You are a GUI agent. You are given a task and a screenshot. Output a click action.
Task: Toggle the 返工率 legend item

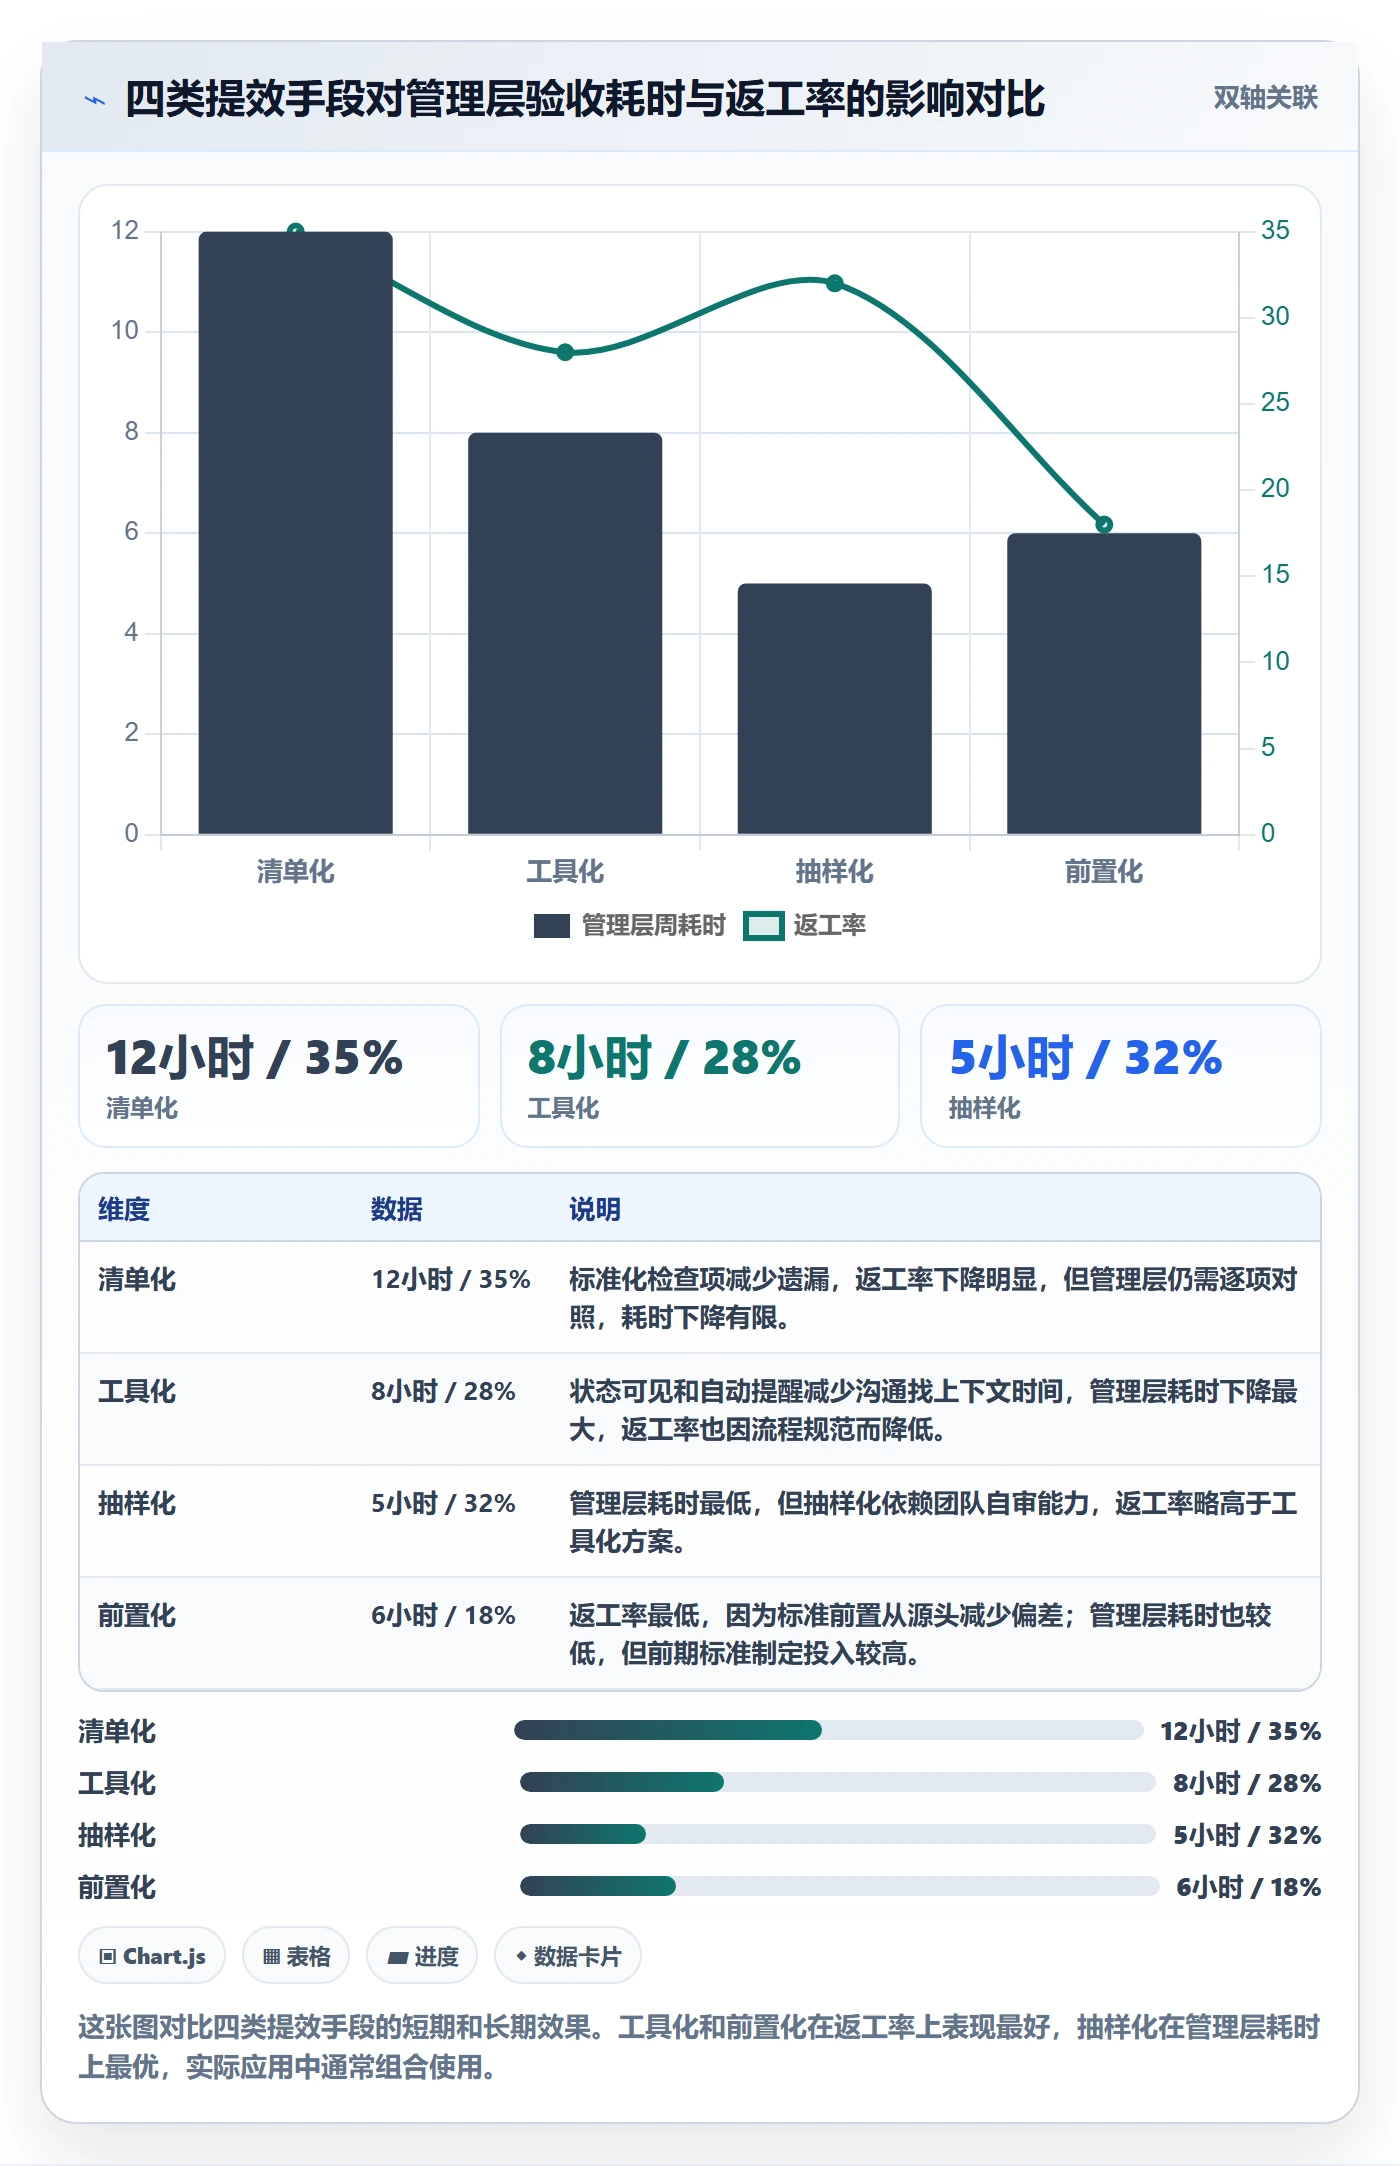(805, 926)
